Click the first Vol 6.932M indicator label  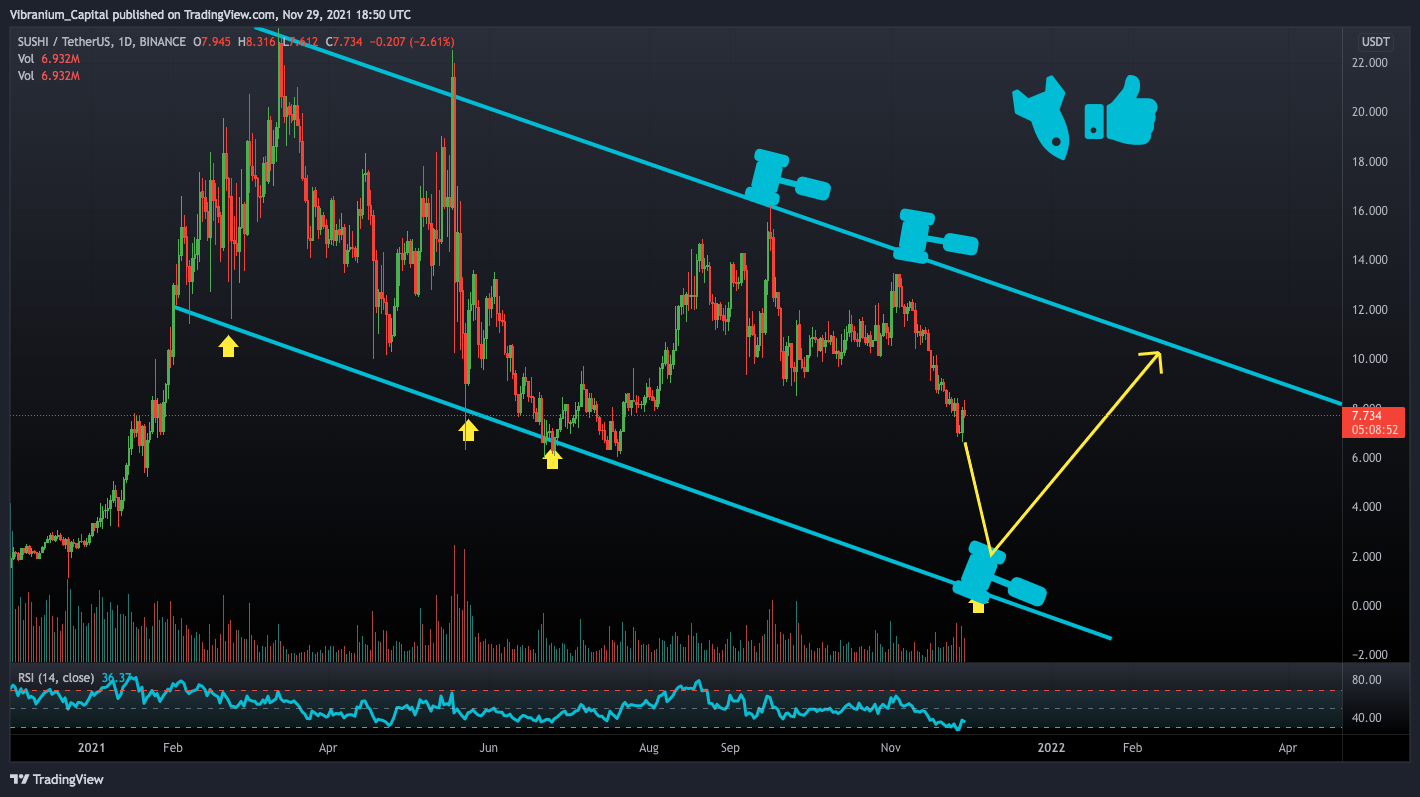point(49,59)
